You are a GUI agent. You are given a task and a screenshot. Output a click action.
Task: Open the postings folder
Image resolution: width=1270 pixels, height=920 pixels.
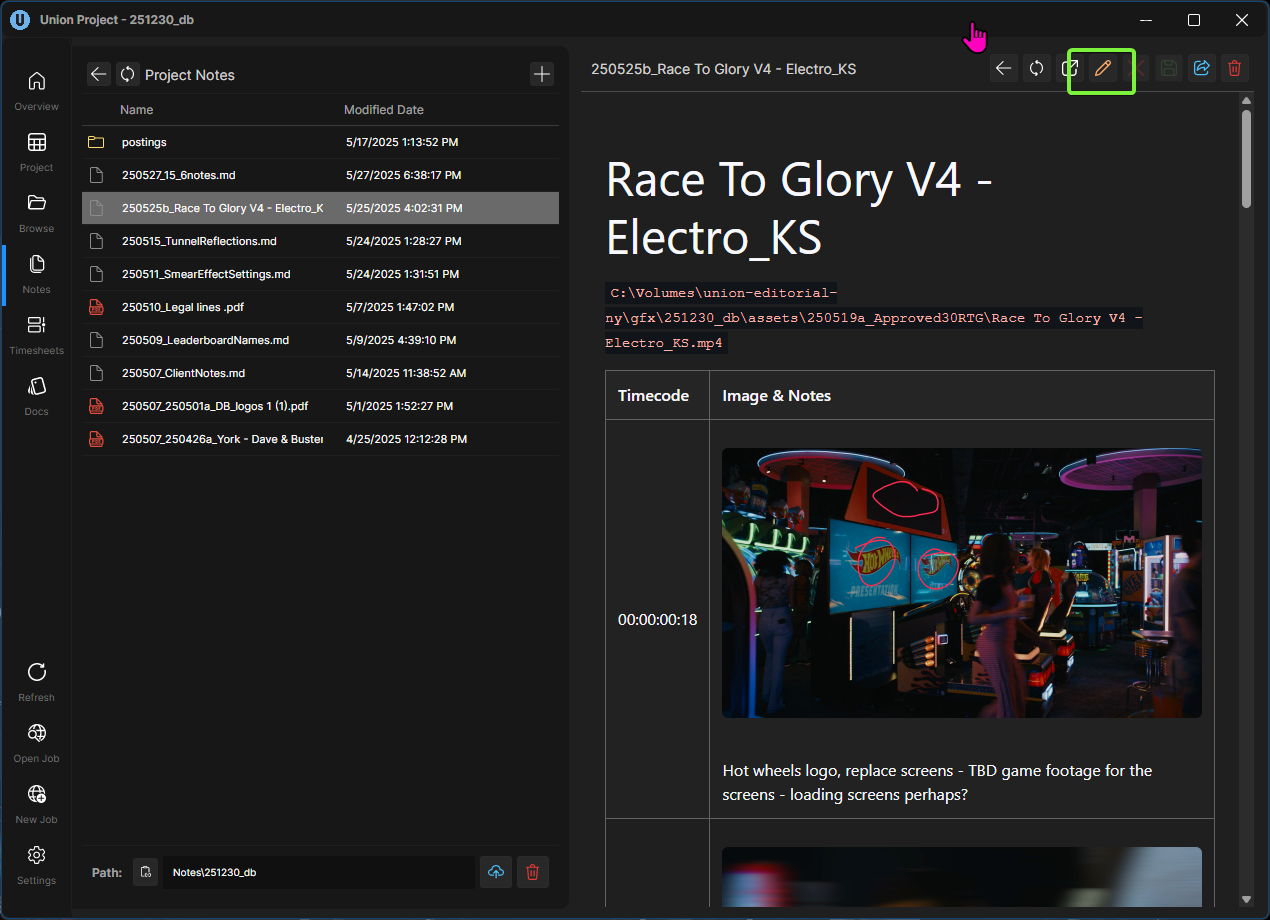tap(320, 142)
